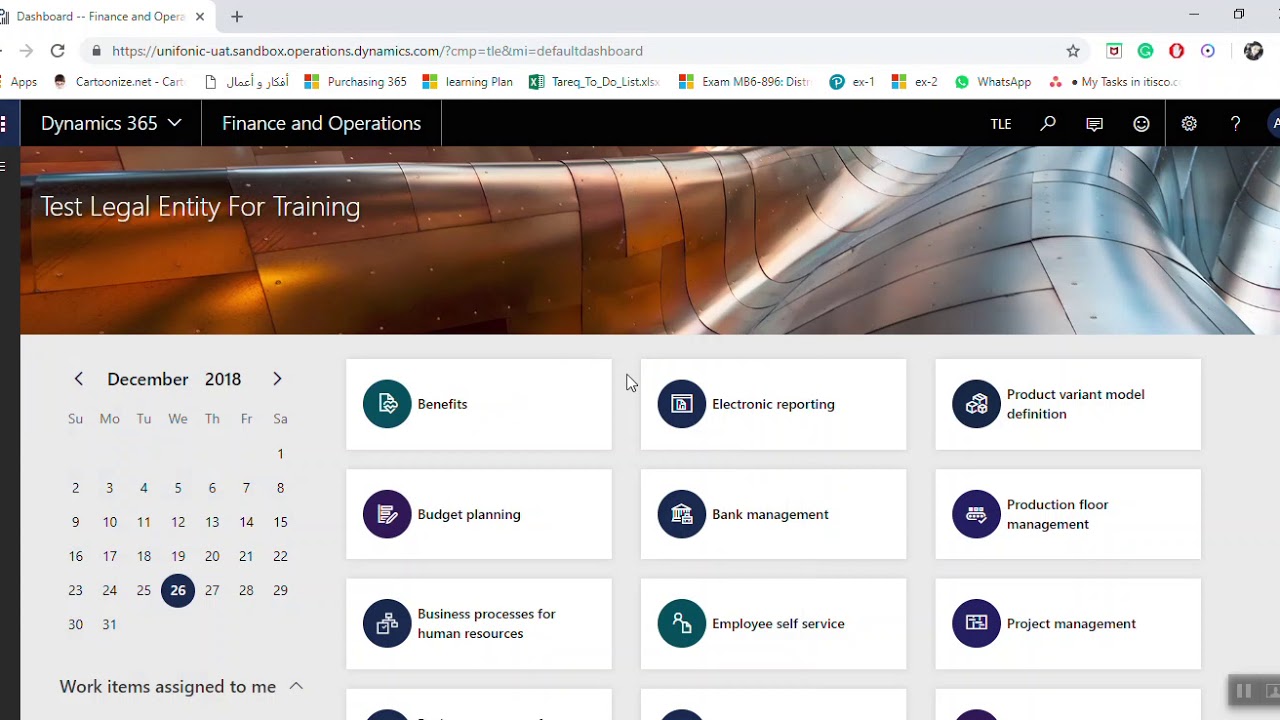1280x720 pixels.
Task: Click the 2018 year label
Action: pyautogui.click(x=223, y=380)
